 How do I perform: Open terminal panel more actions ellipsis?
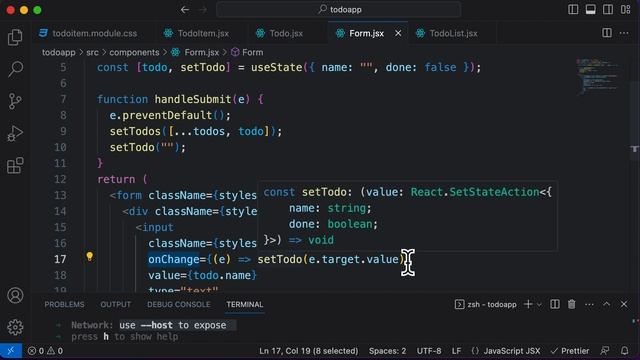589,304
